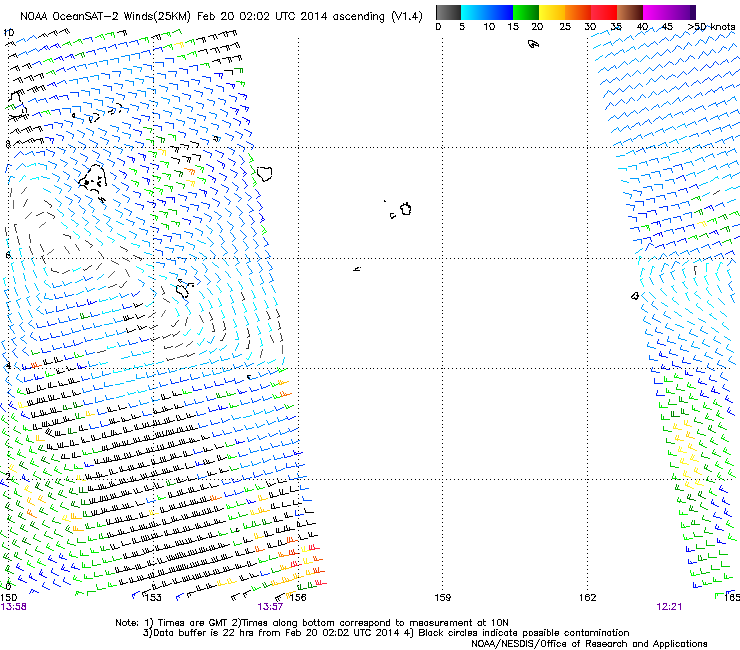Click the gray 0-5 knots color swatch
The width and height of the screenshot is (740, 650).
448,12
